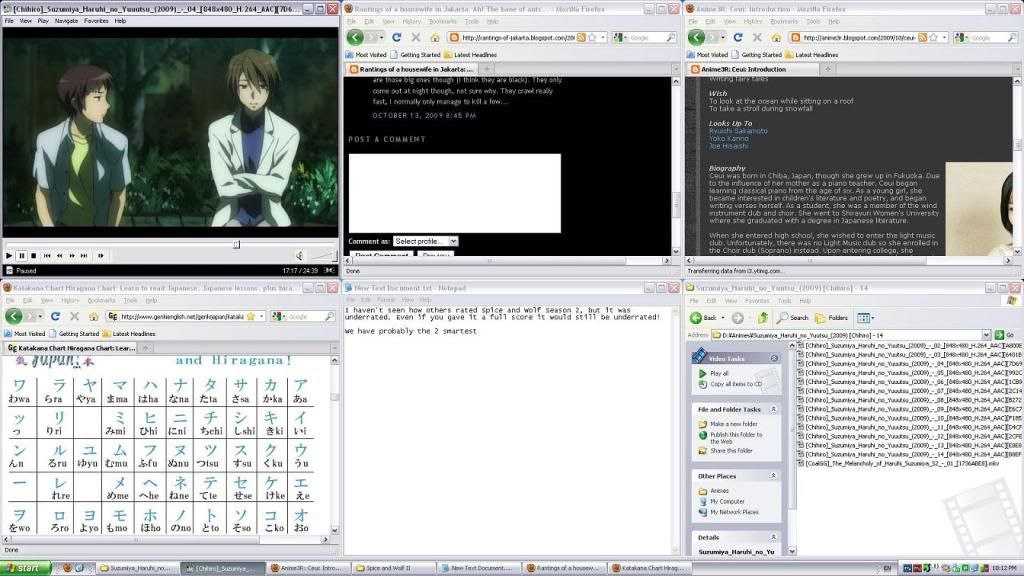Skip to the previous file in the media player
Viewport: 1024px width, 576px height.
pyautogui.click(x=47, y=256)
